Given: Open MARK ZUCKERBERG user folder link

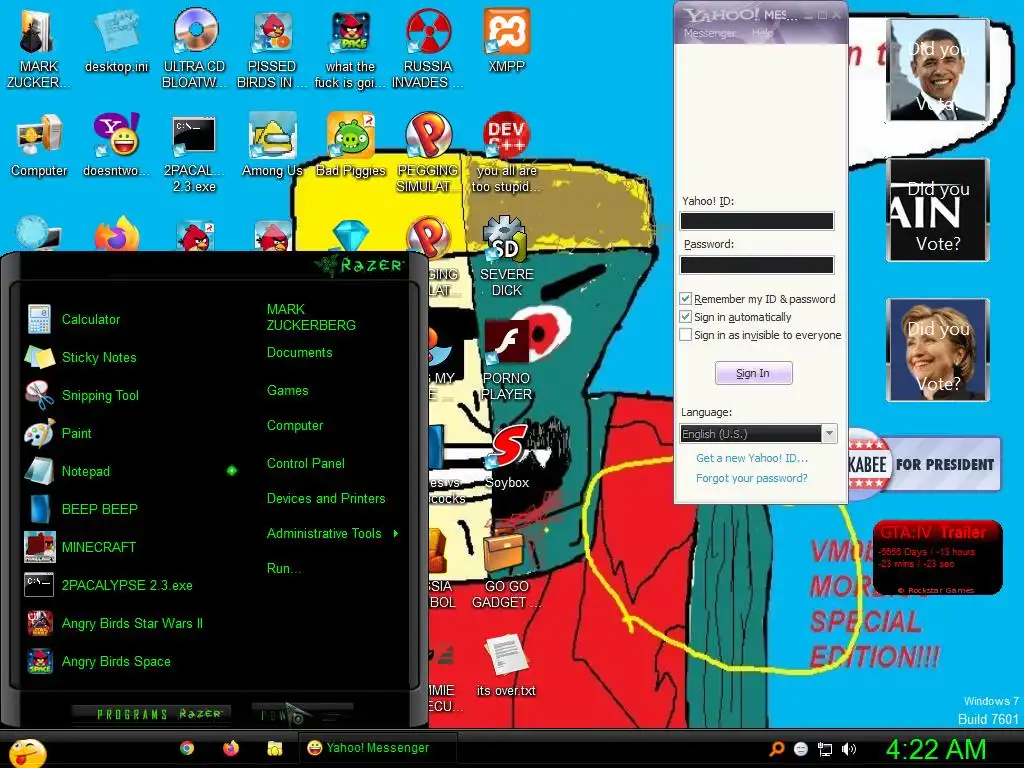Looking at the screenshot, I should point(311,317).
